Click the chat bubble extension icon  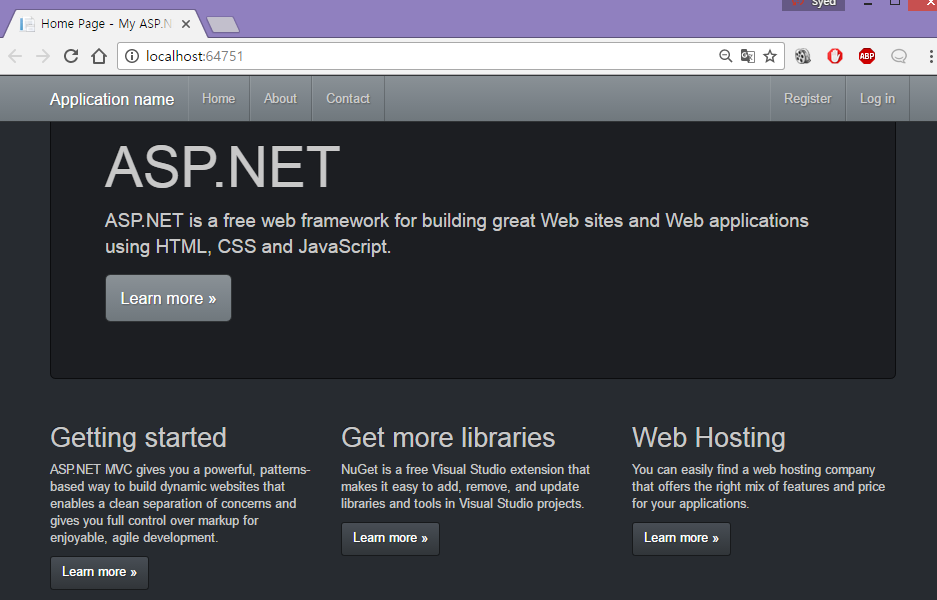point(899,57)
